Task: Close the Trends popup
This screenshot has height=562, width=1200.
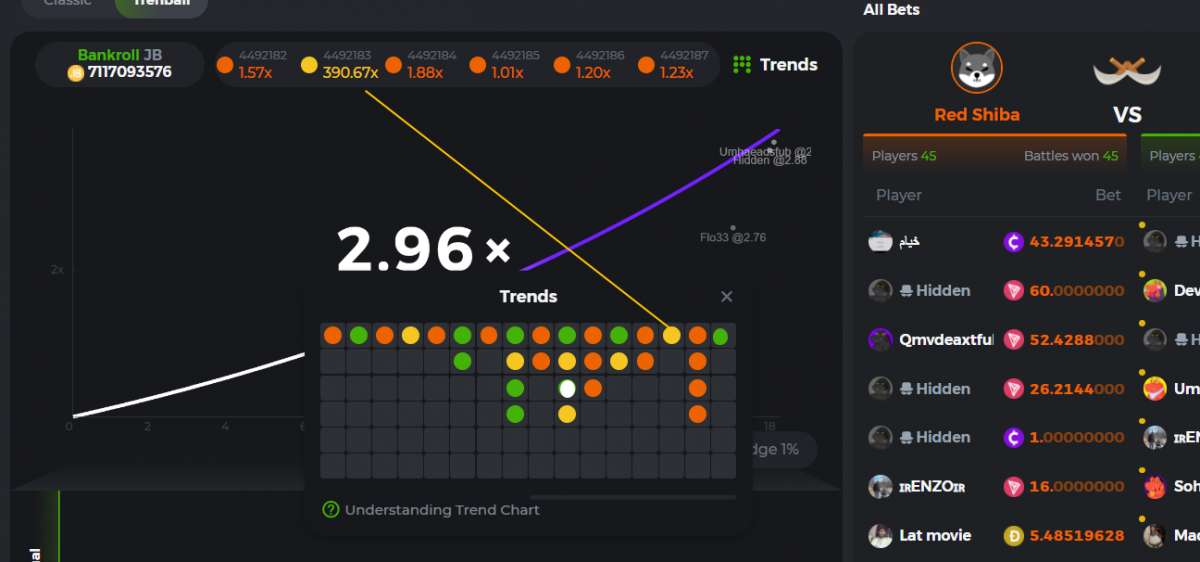Action: coord(727,296)
